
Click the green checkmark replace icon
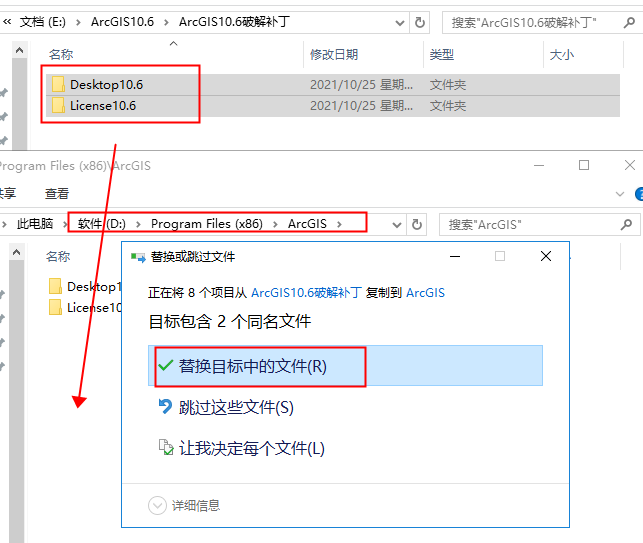(165, 365)
